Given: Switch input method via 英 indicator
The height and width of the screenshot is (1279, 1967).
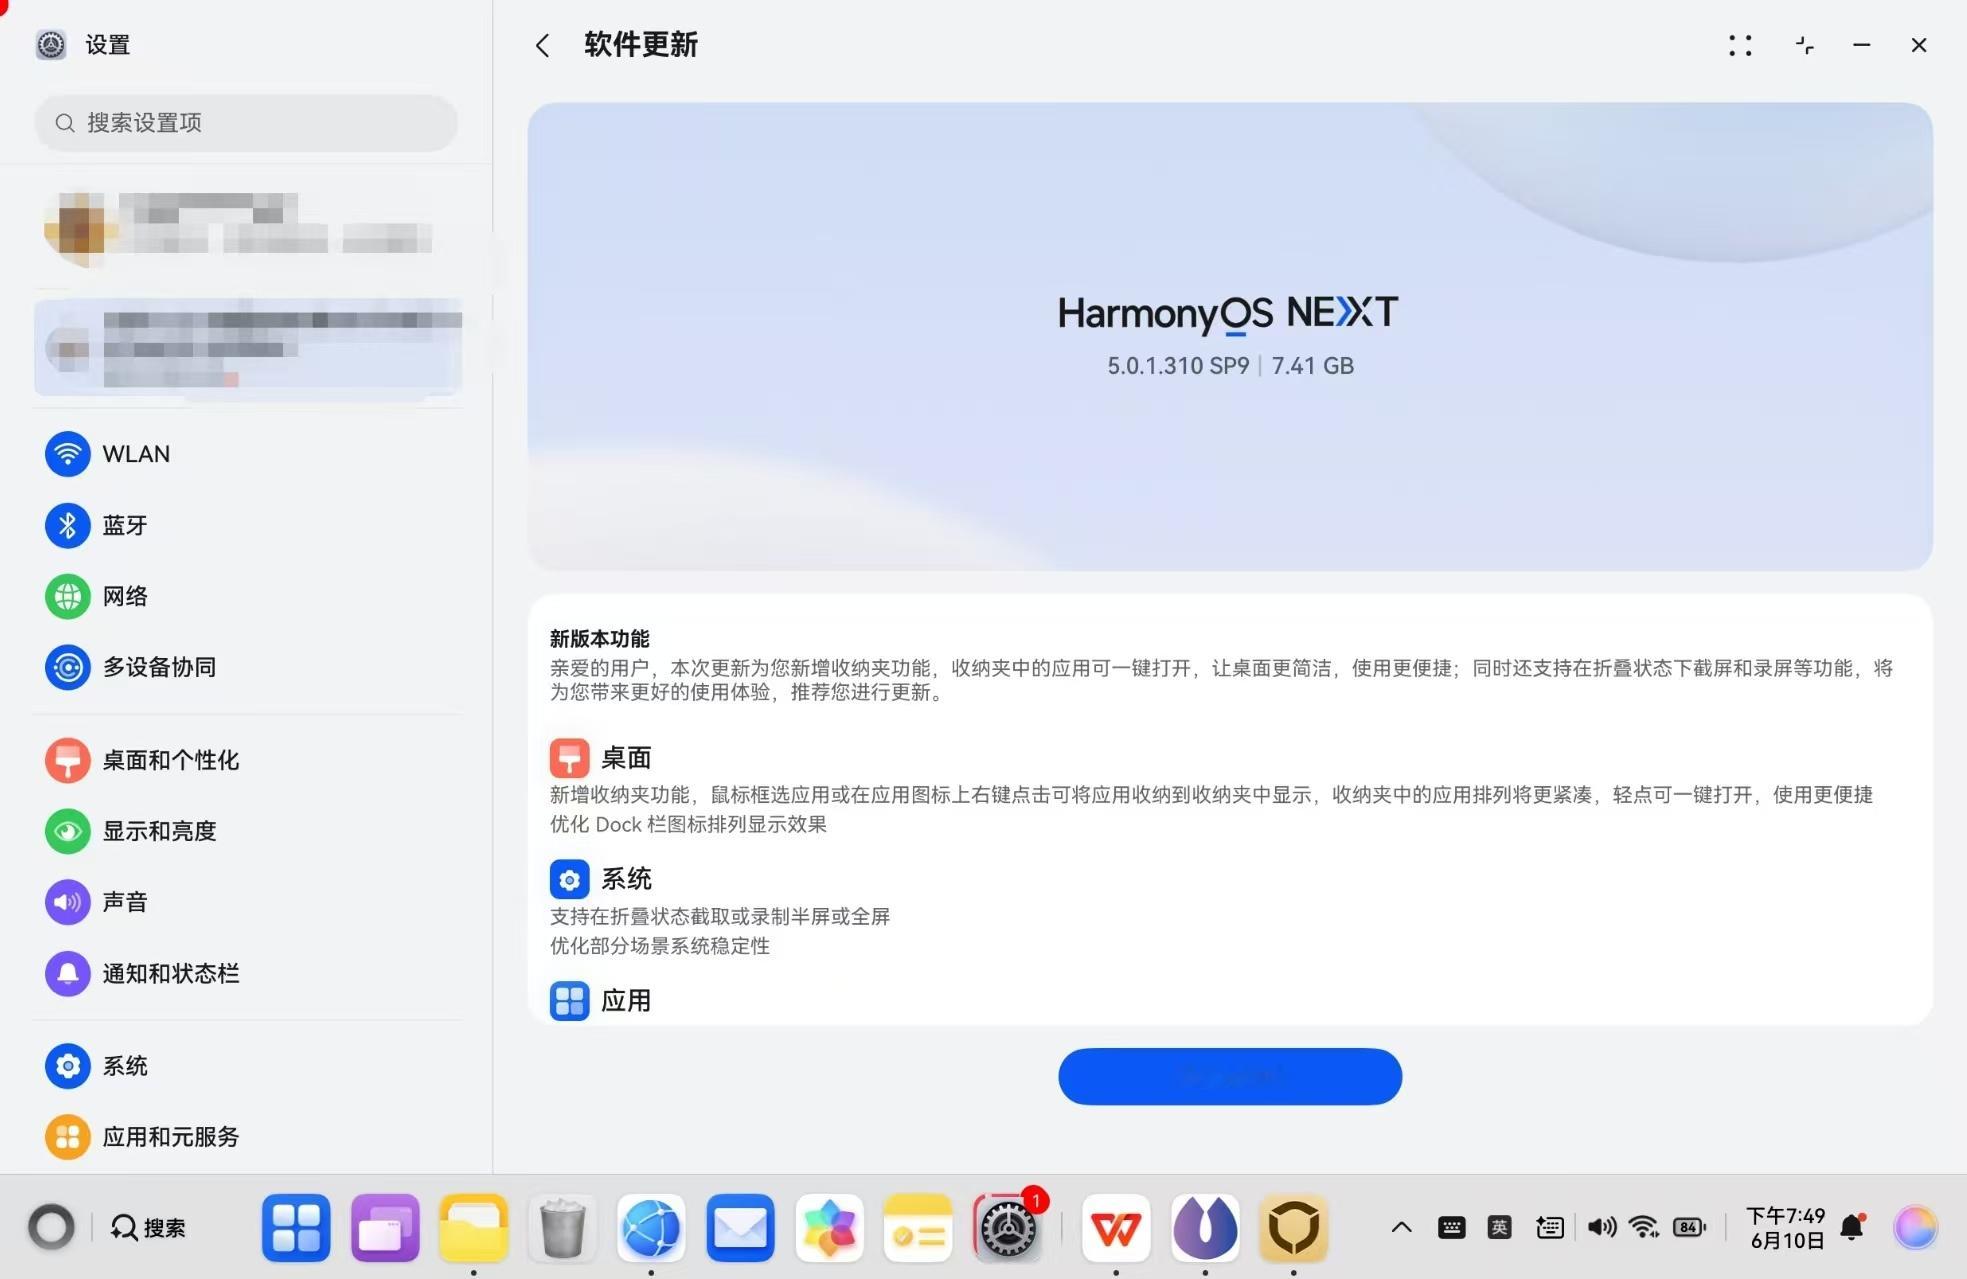Looking at the screenshot, I should [1499, 1227].
